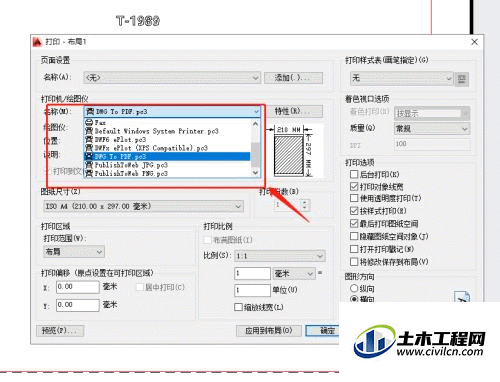Viewport: 500px width, 382px height.
Task: Close the 打印 - 布局1 dialog
Action: tap(475, 42)
